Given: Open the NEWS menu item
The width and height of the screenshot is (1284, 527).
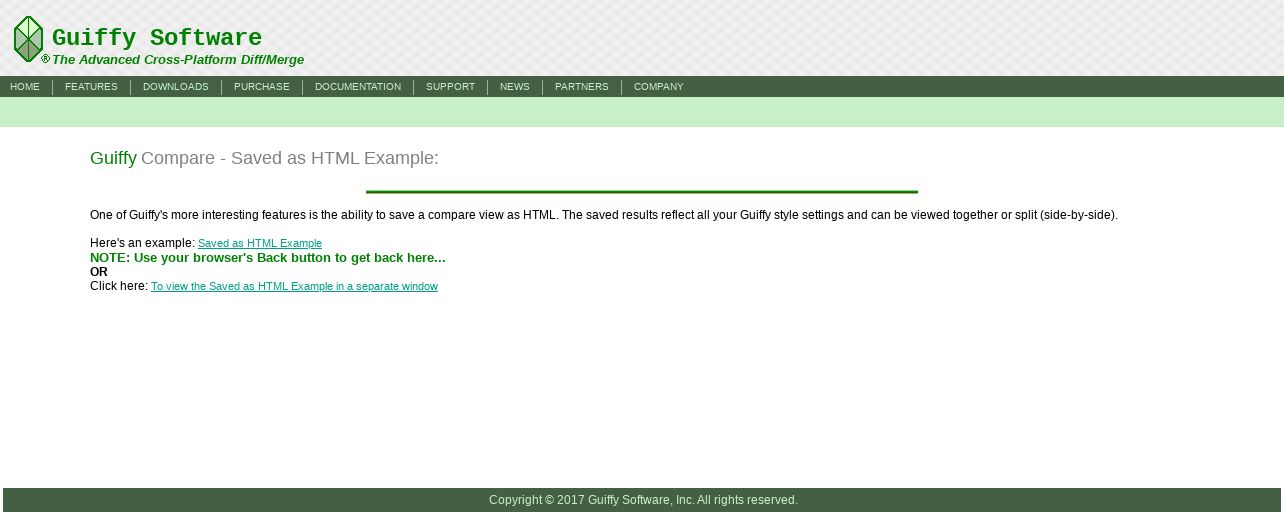Looking at the screenshot, I should [515, 87].
